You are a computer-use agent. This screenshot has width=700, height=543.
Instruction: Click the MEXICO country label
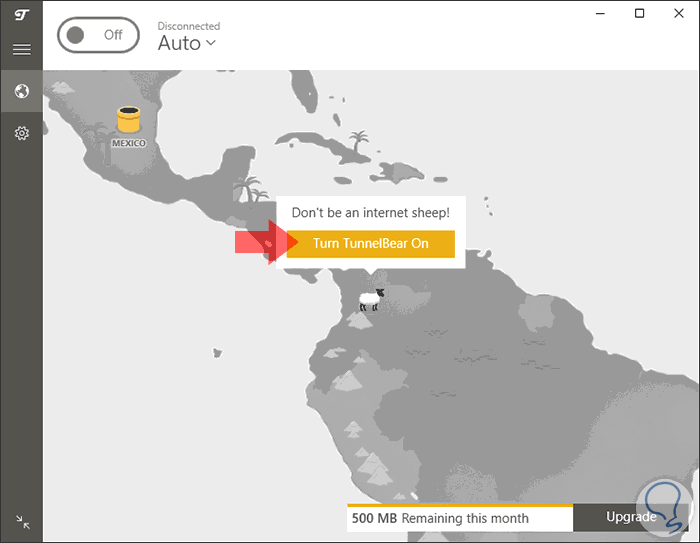pos(129,143)
